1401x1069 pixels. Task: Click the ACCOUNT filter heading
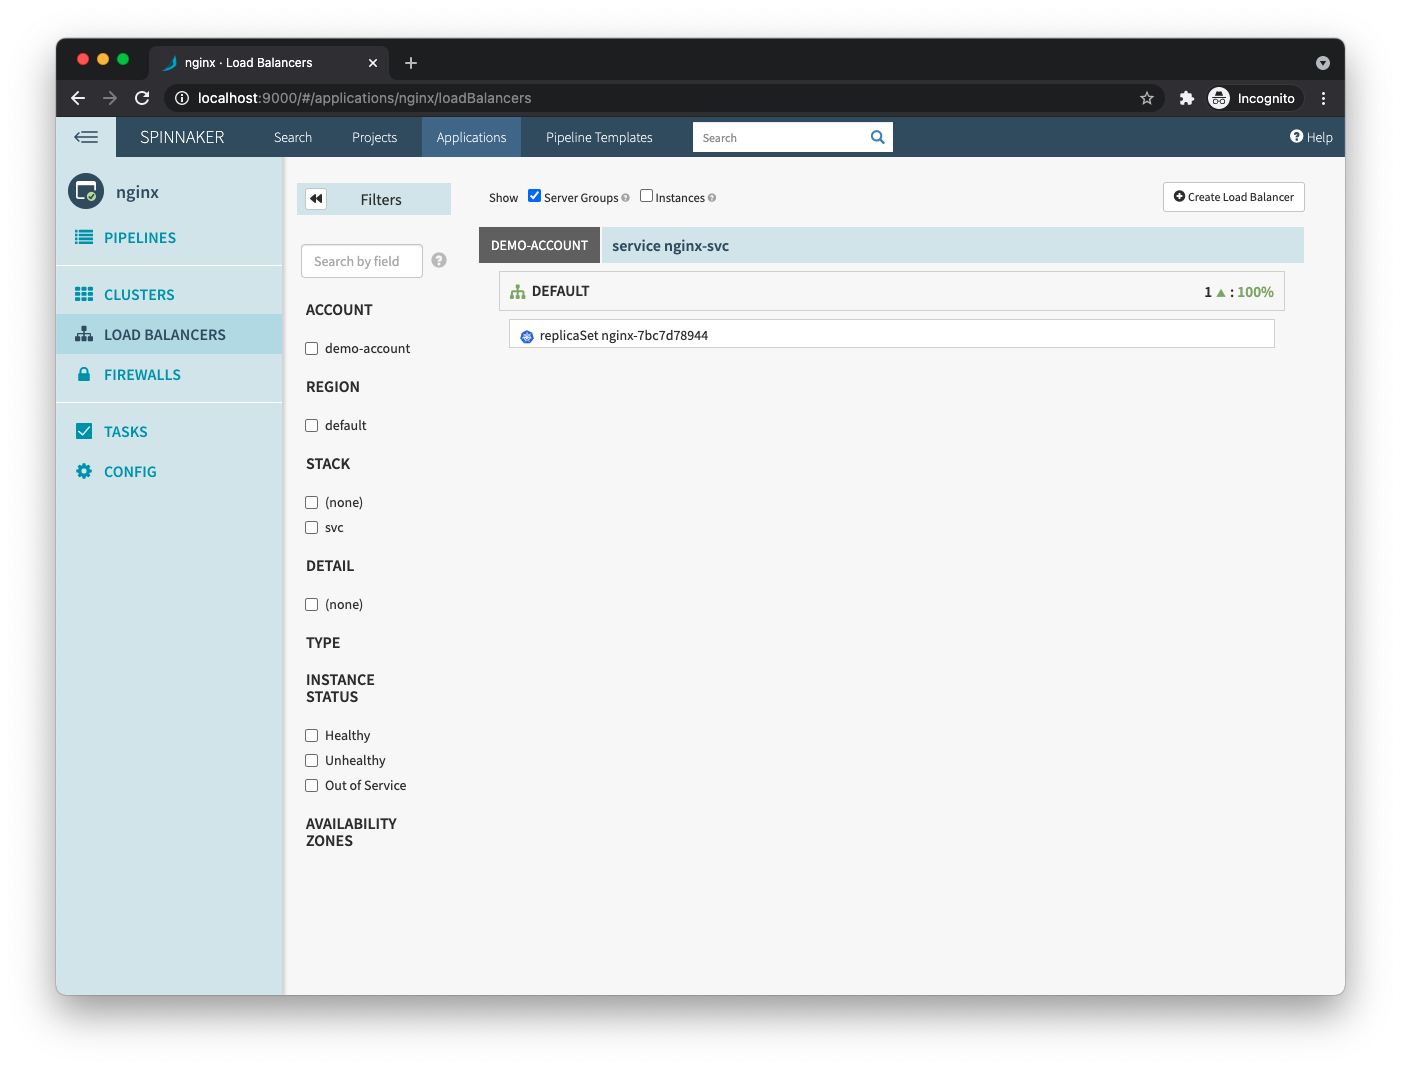[339, 310]
